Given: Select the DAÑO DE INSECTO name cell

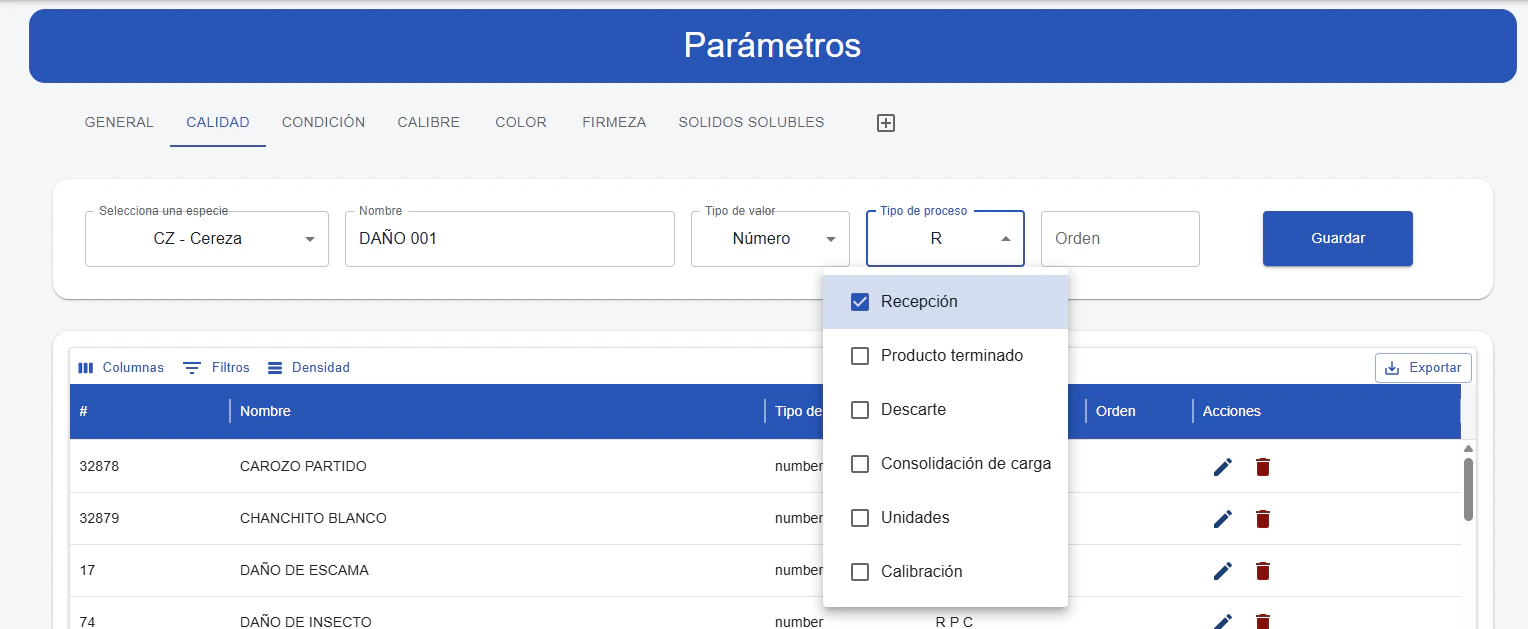Looking at the screenshot, I should [497, 613].
